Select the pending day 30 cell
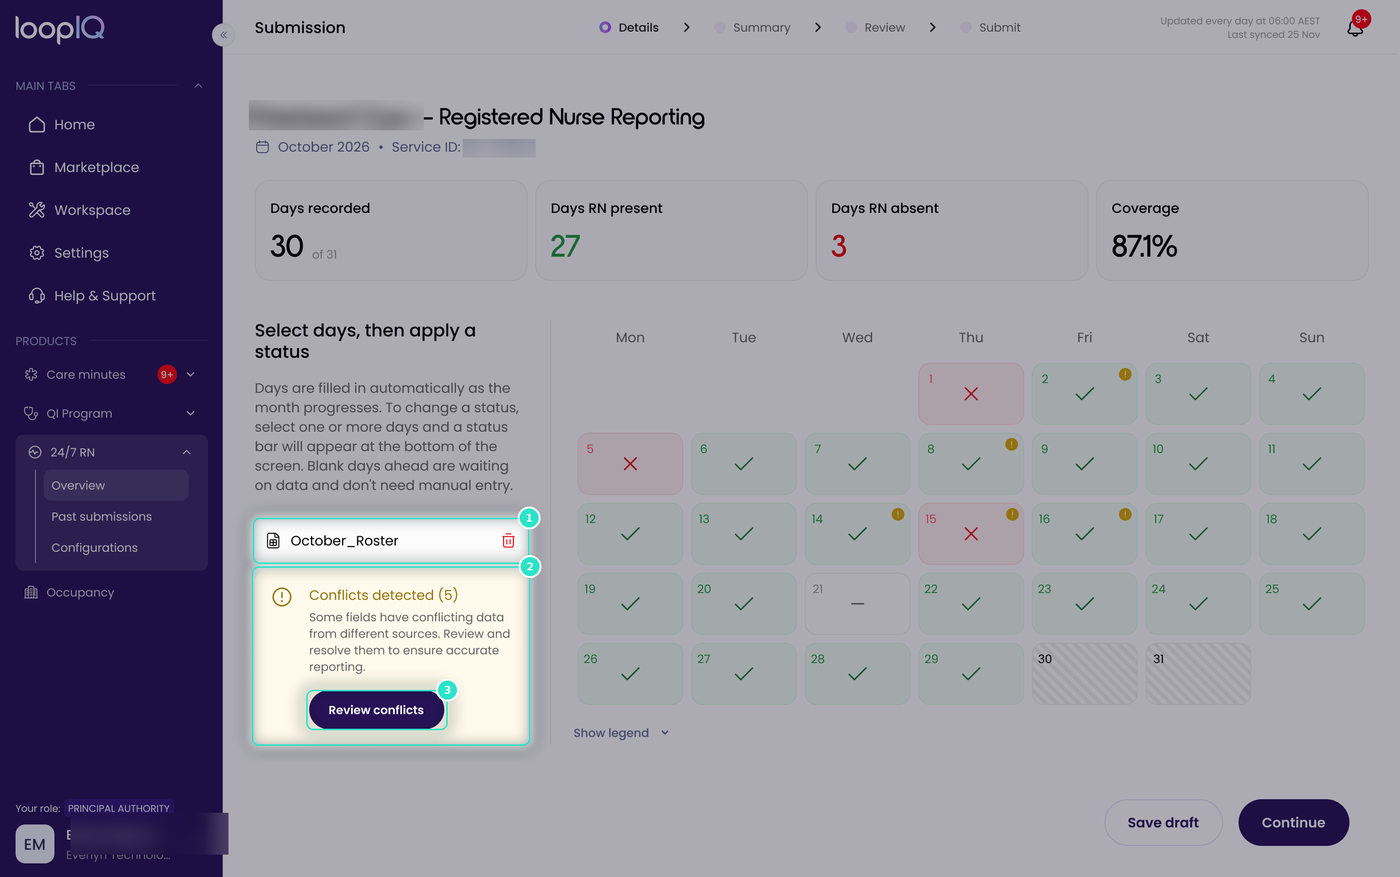The image size is (1400, 877). pyautogui.click(x=1084, y=674)
